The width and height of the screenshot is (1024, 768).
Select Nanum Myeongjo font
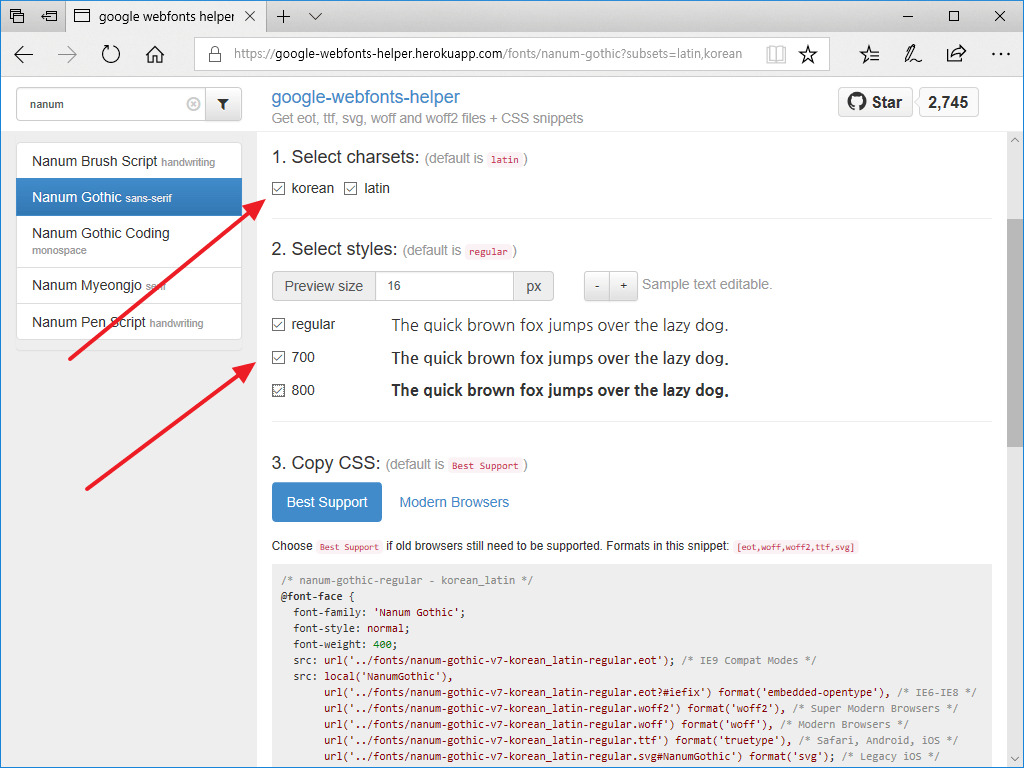129,285
